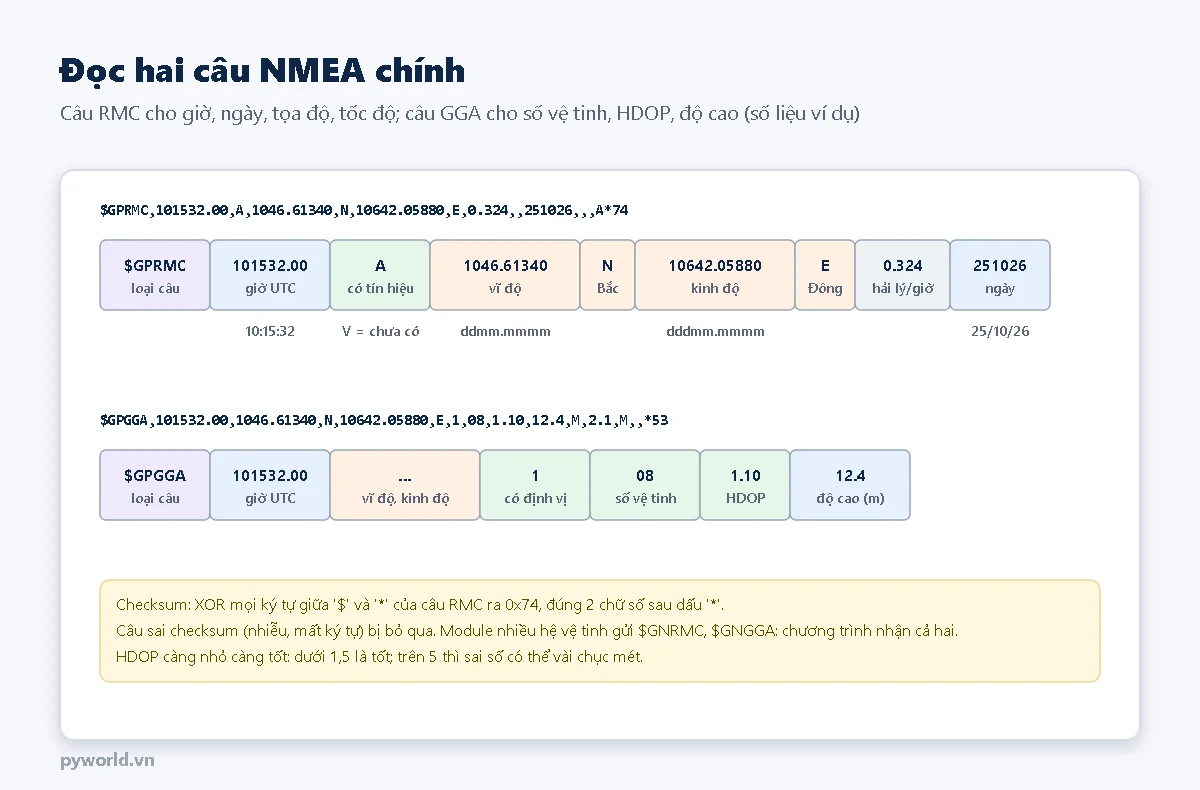Click the $GPRMC loại câu box
Image resolution: width=1200 pixels, height=790 pixels.
pyautogui.click(x=155, y=275)
